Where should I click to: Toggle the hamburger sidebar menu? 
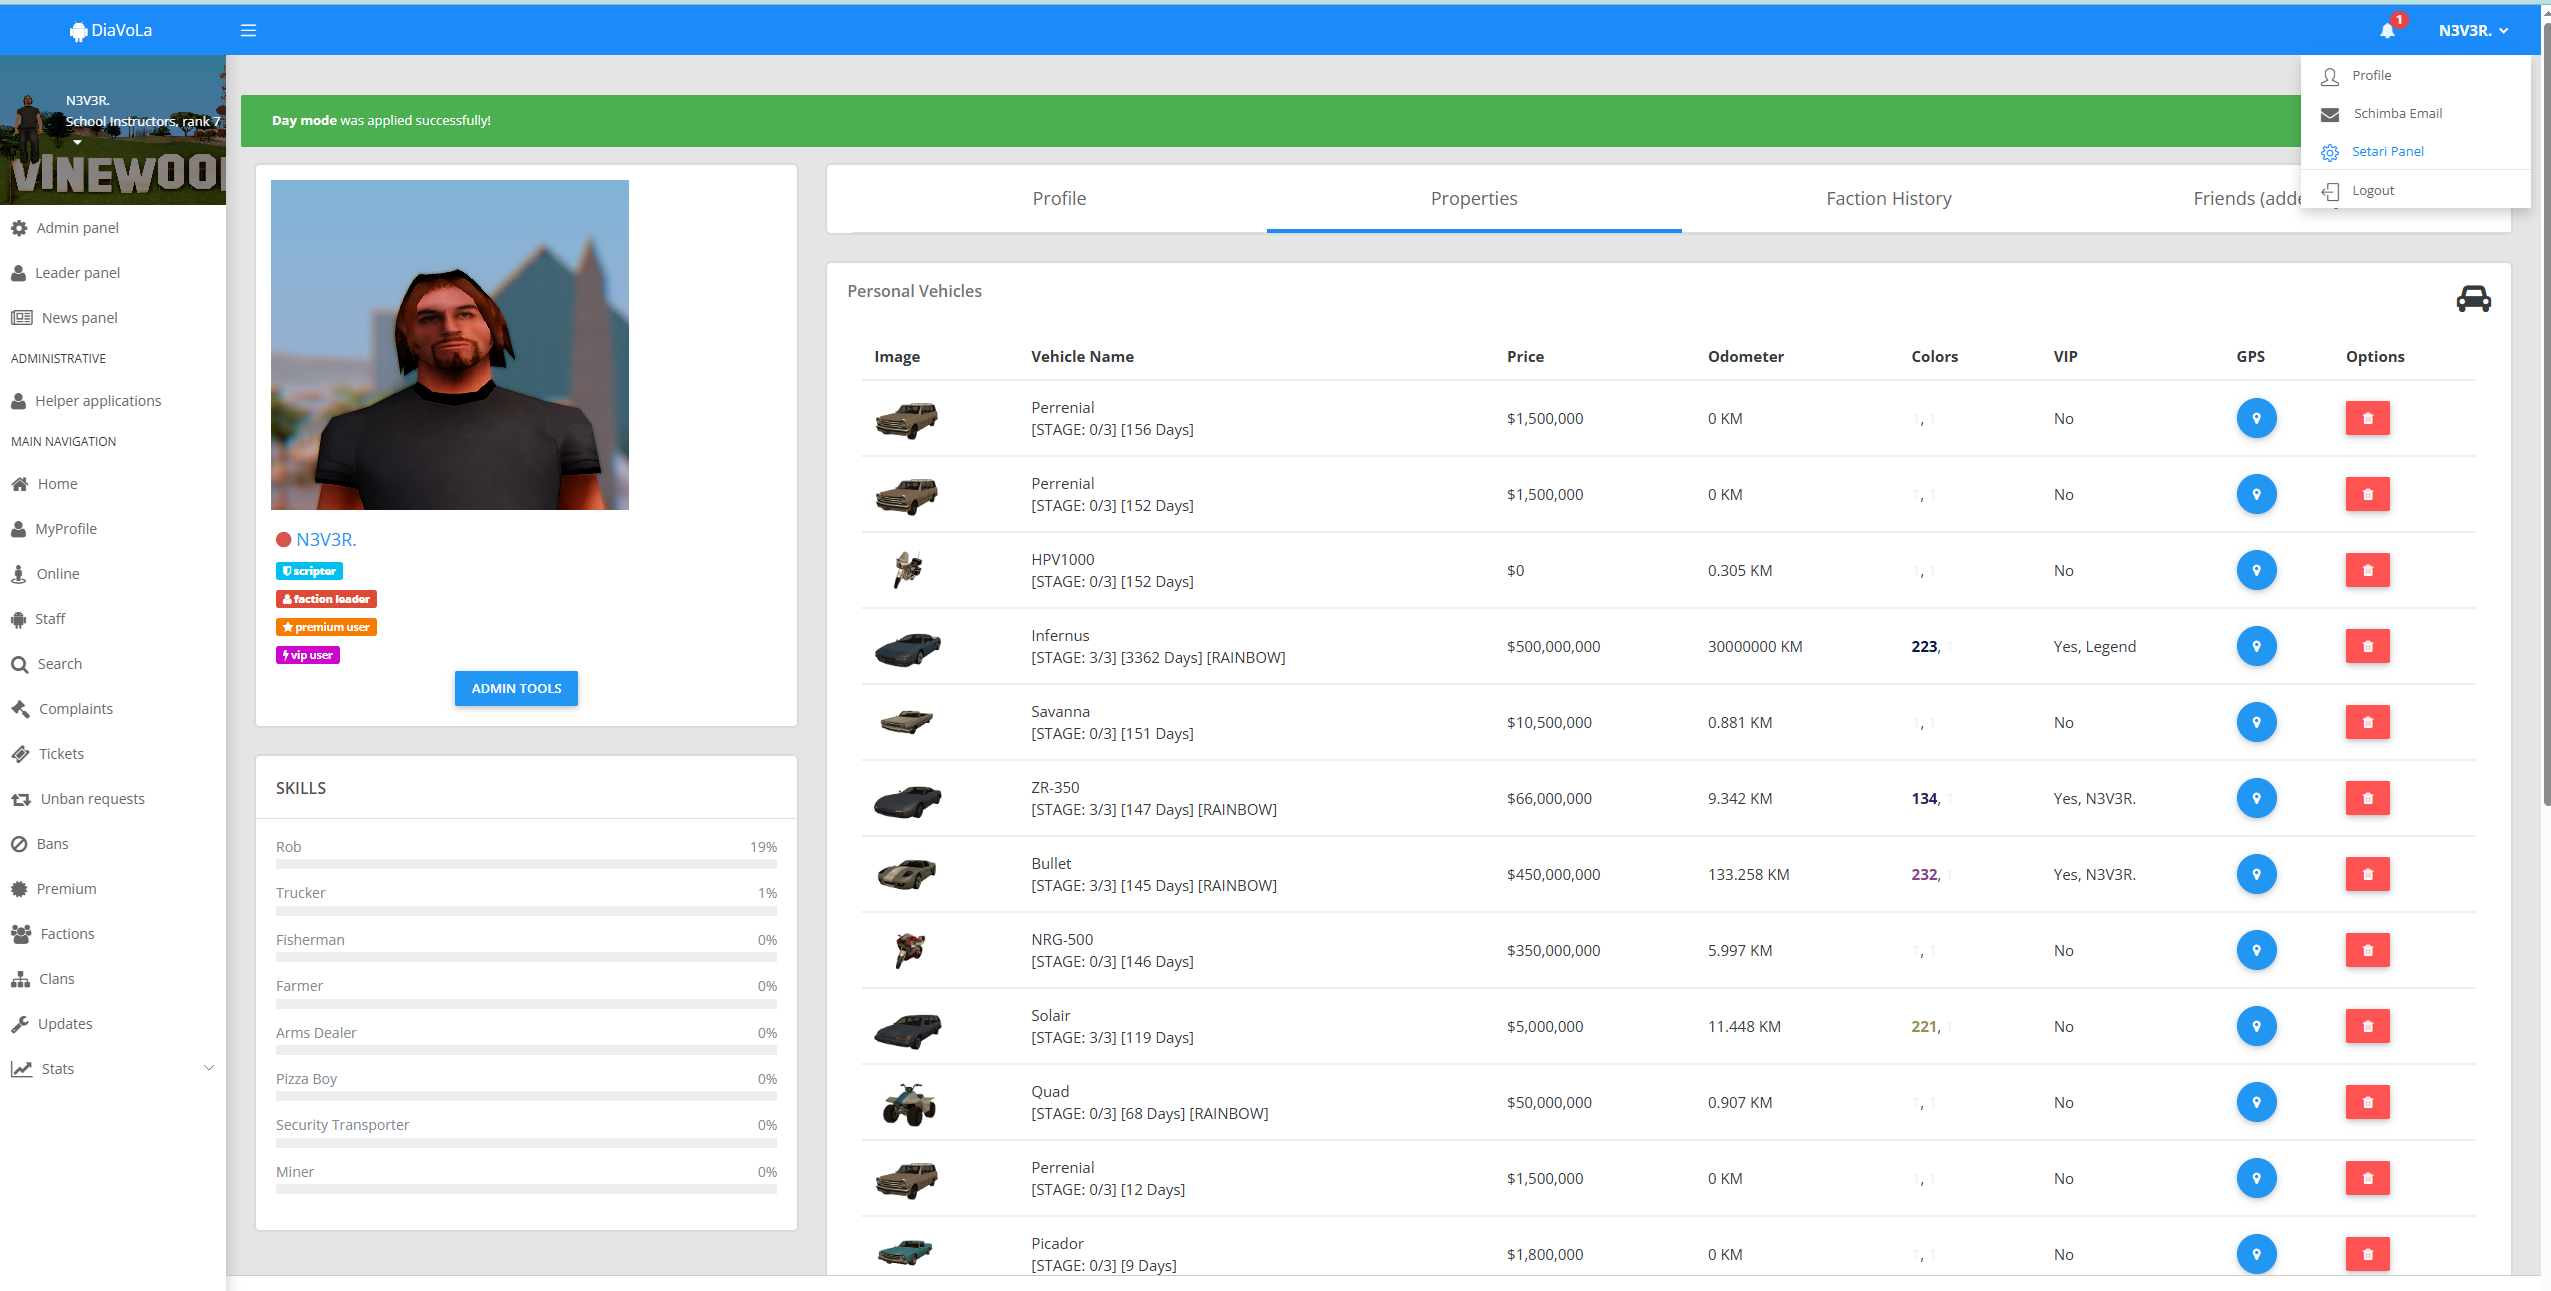click(x=248, y=31)
